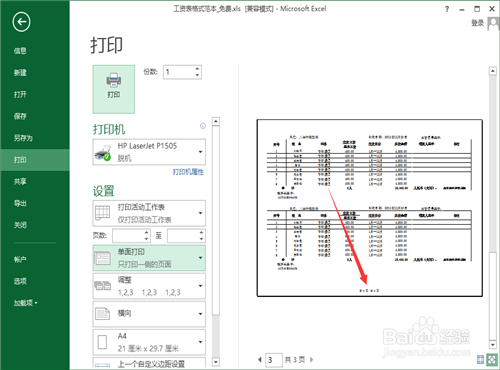This screenshot has height=370, width=500.
Task: Click the 至 end page field
Action: coord(183,236)
